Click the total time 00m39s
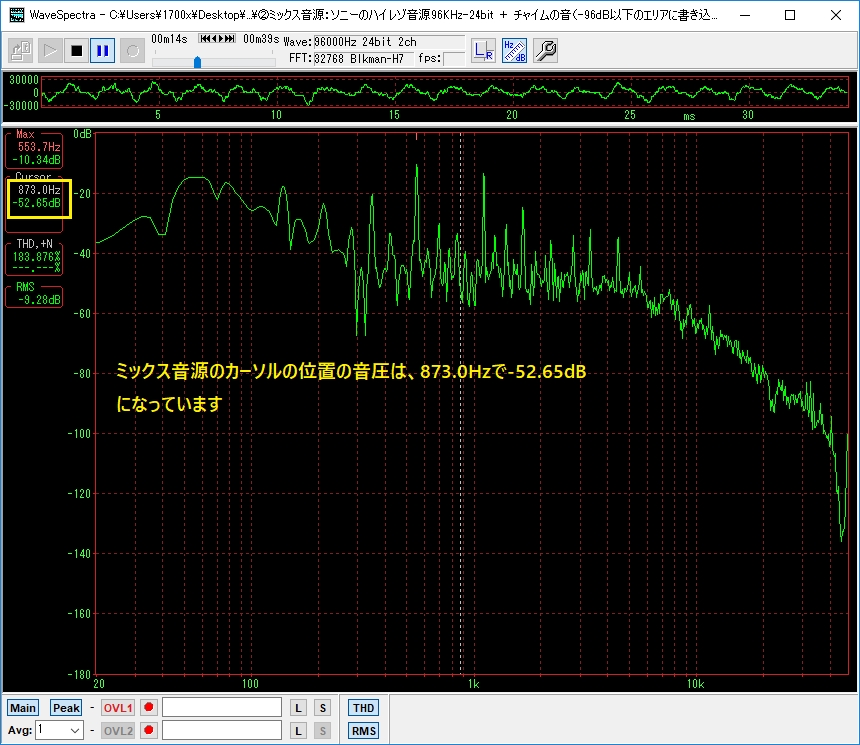This screenshot has height=745, width=860. click(x=261, y=39)
